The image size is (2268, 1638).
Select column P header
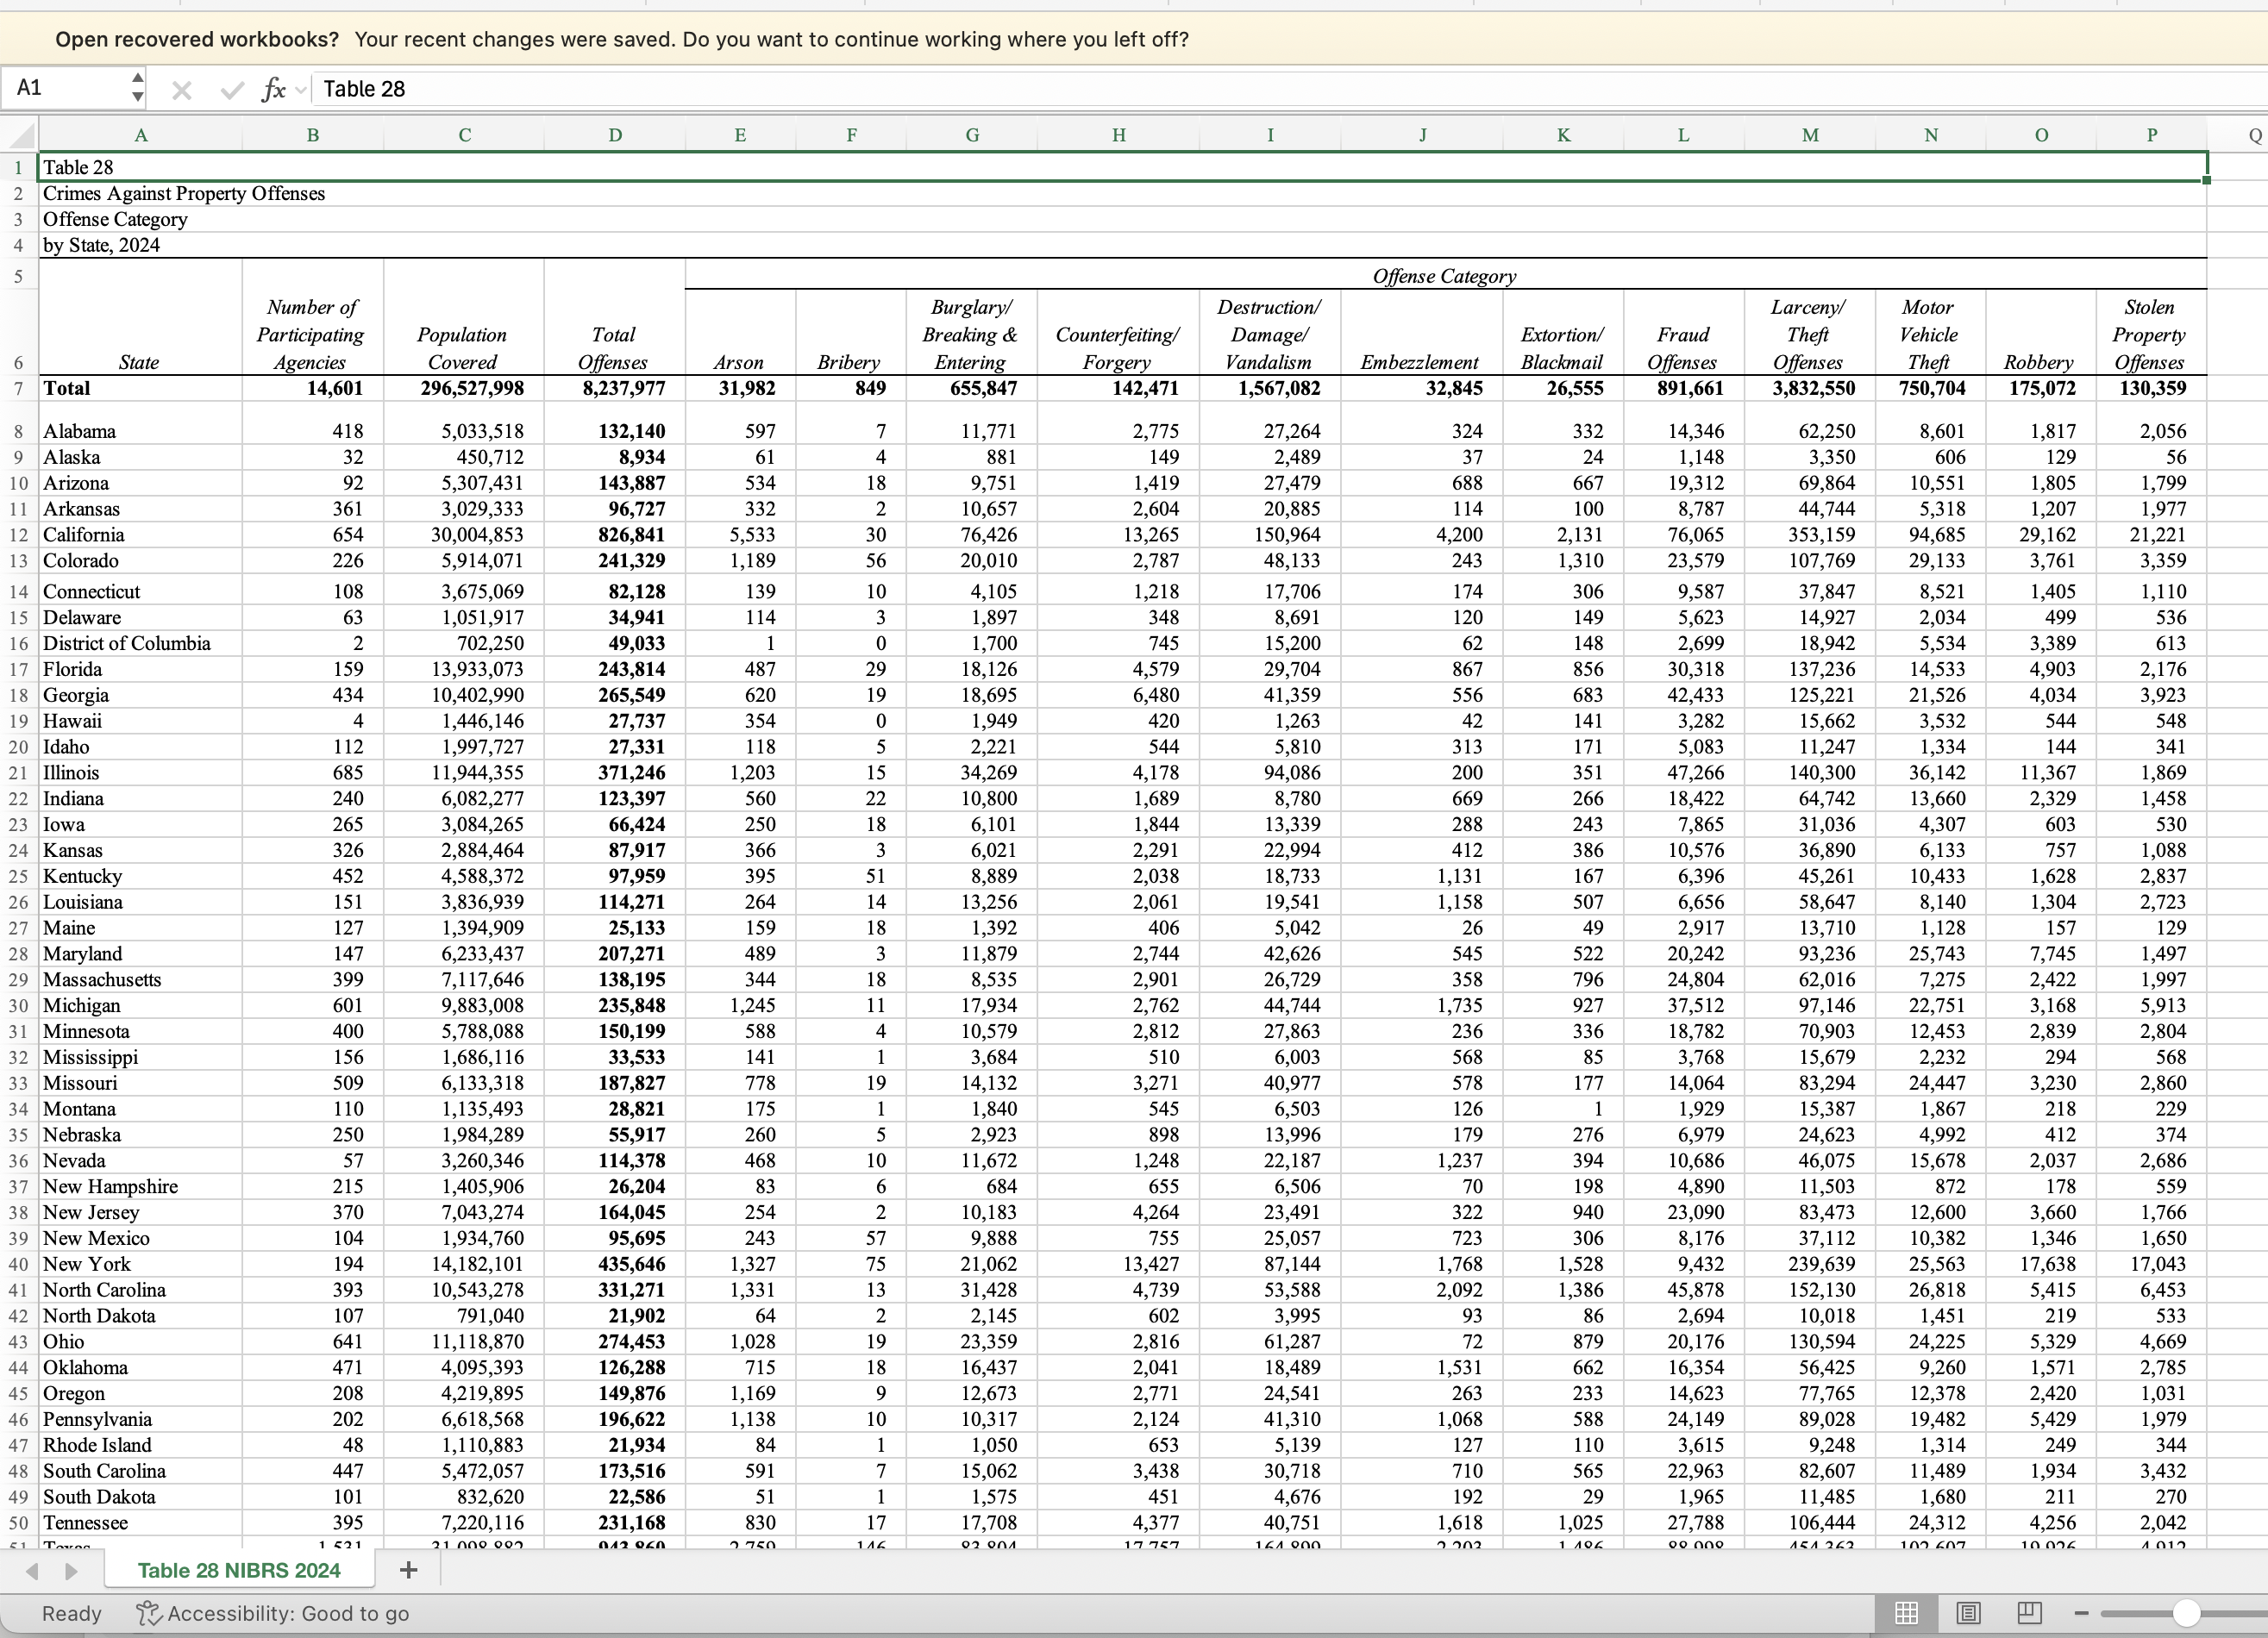click(2151, 135)
